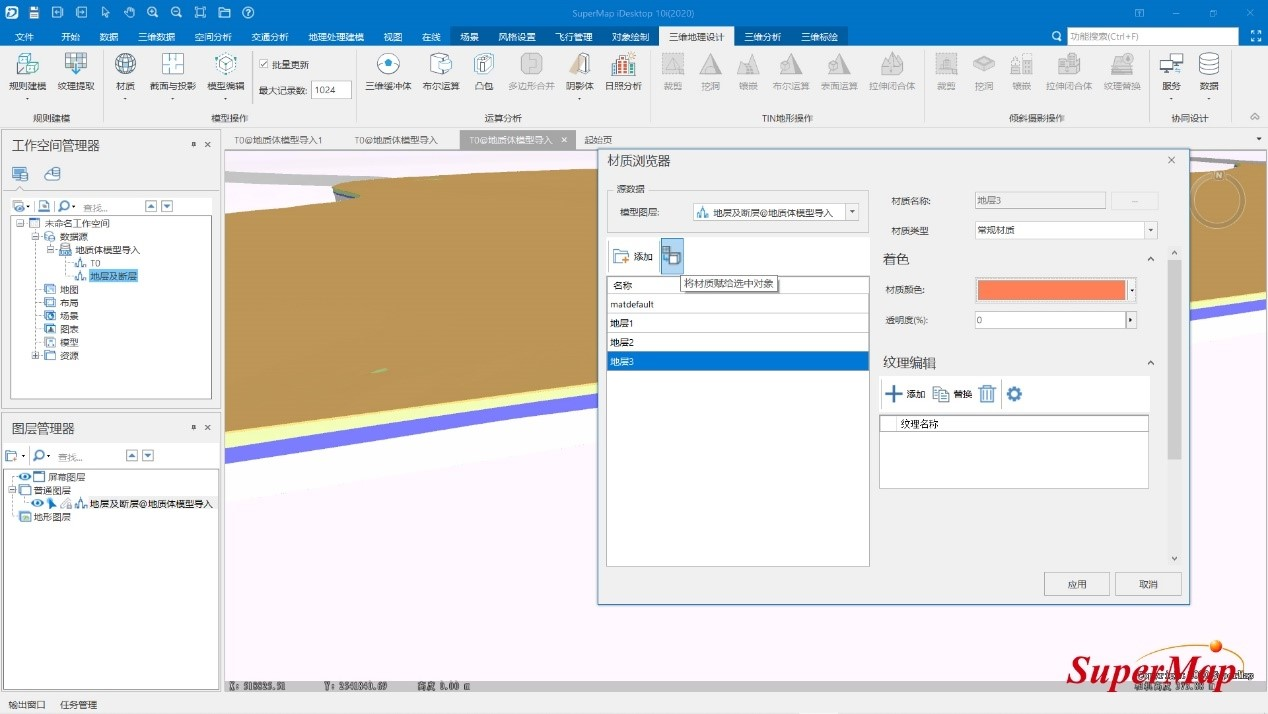1268x714 pixels.
Task: Expand 资源 tree node
Action: click(x=35, y=355)
